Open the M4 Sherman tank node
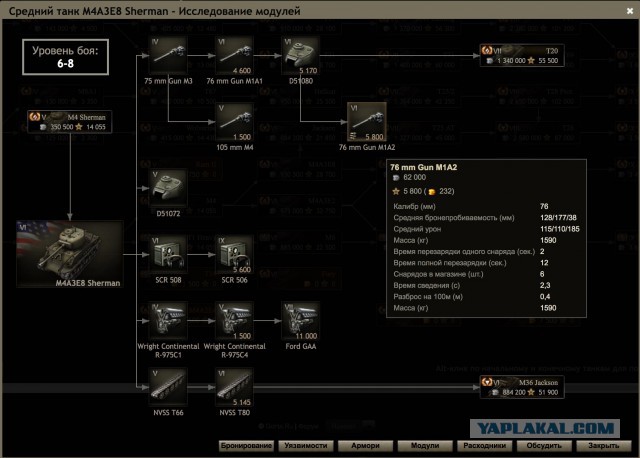This screenshot has height=458, width=640. tap(69, 122)
